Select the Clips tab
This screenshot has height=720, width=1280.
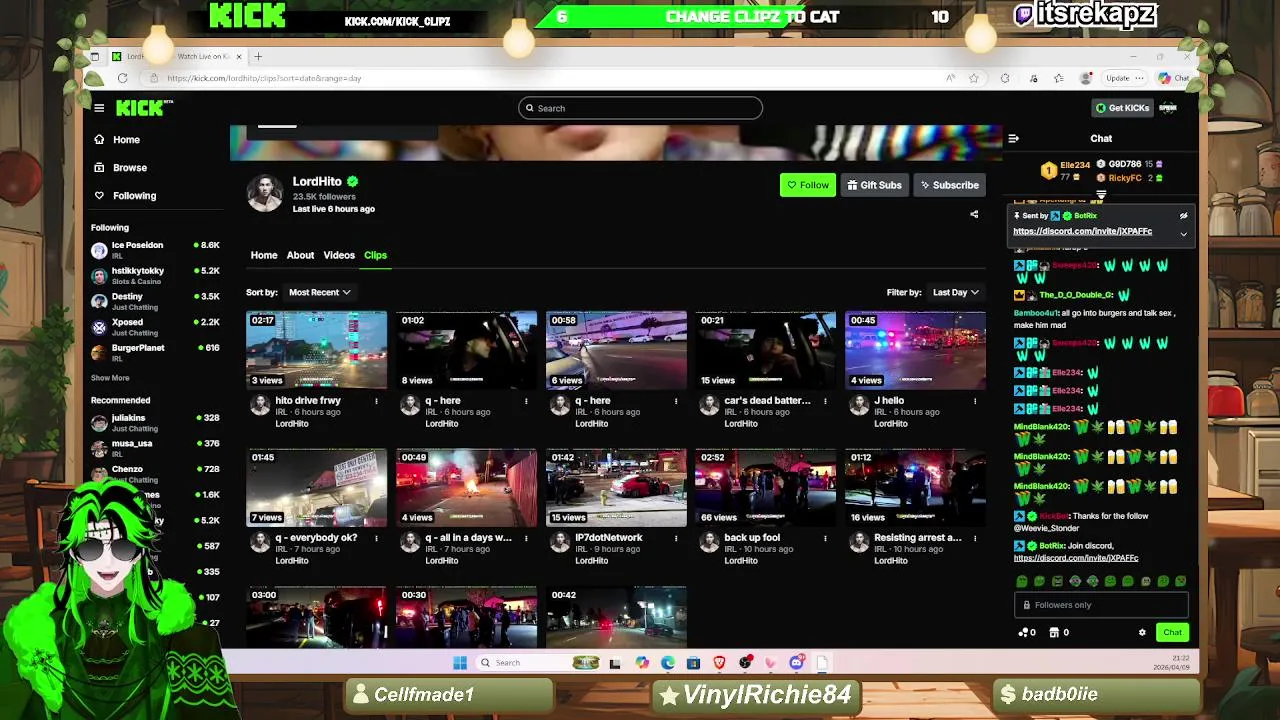pyautogui.click(x=375, y=255)
